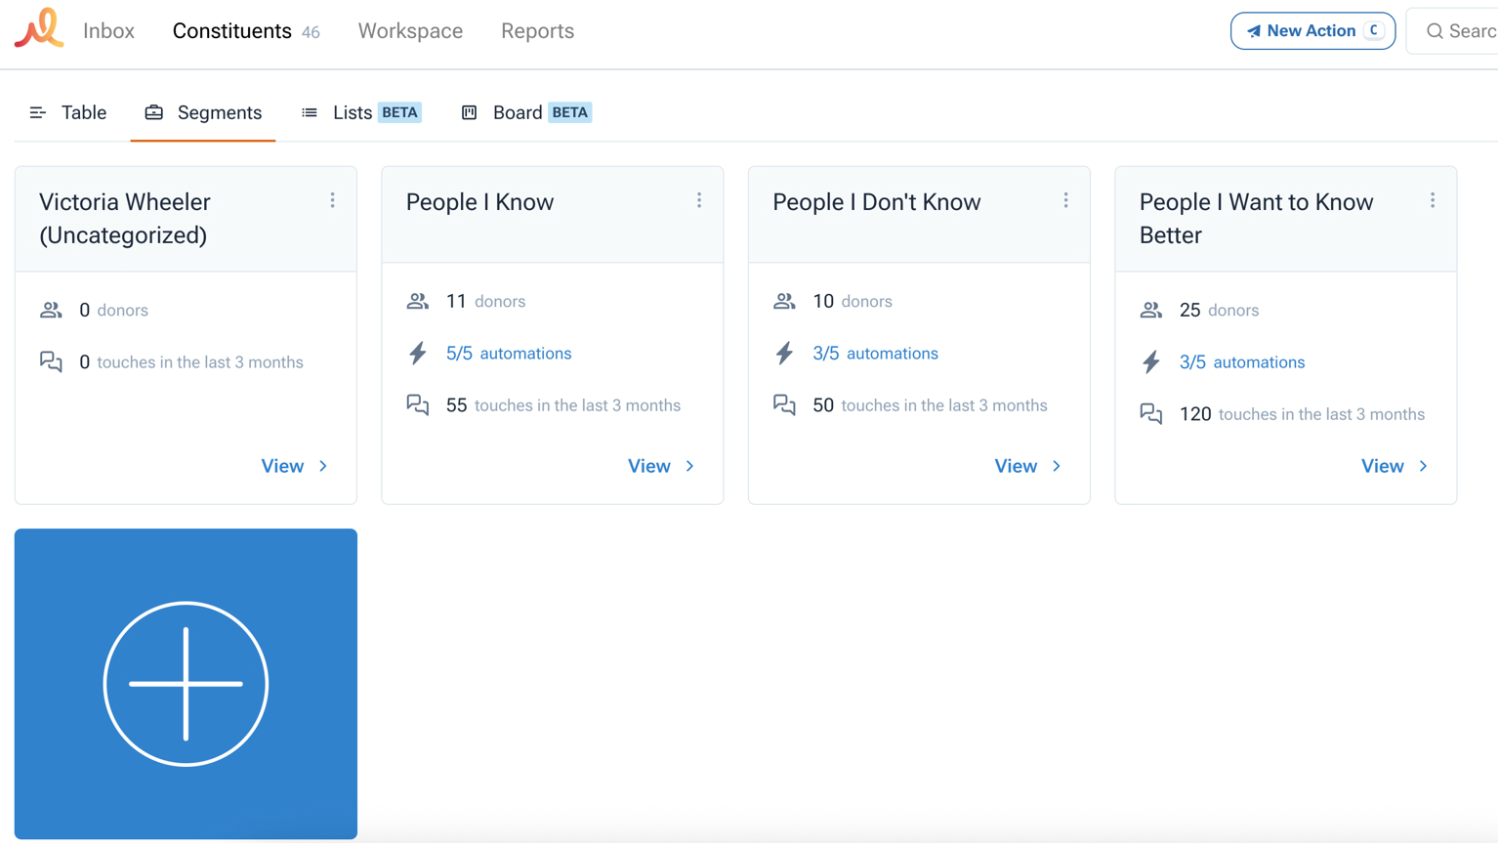1498x843 pixels.
Task: Click lightning icon in People I Don't Know
Action: point(785,353)
